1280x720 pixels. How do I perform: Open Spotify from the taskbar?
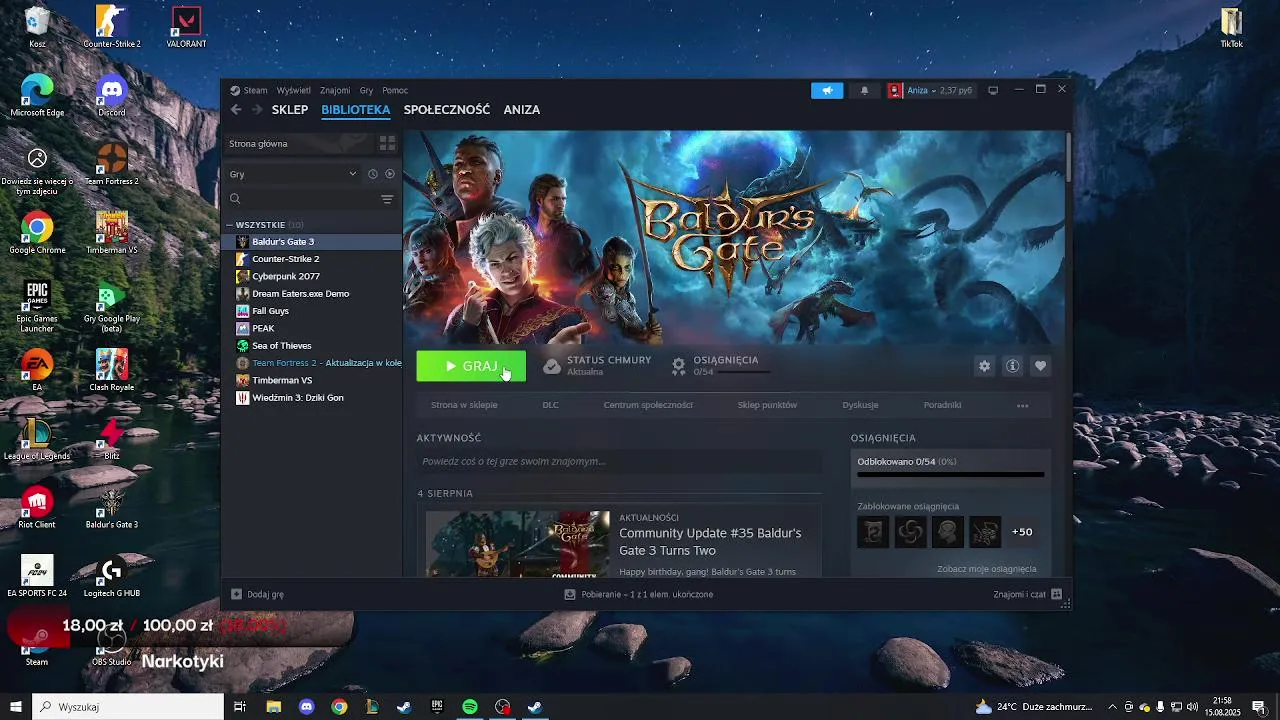coord(470,707)
